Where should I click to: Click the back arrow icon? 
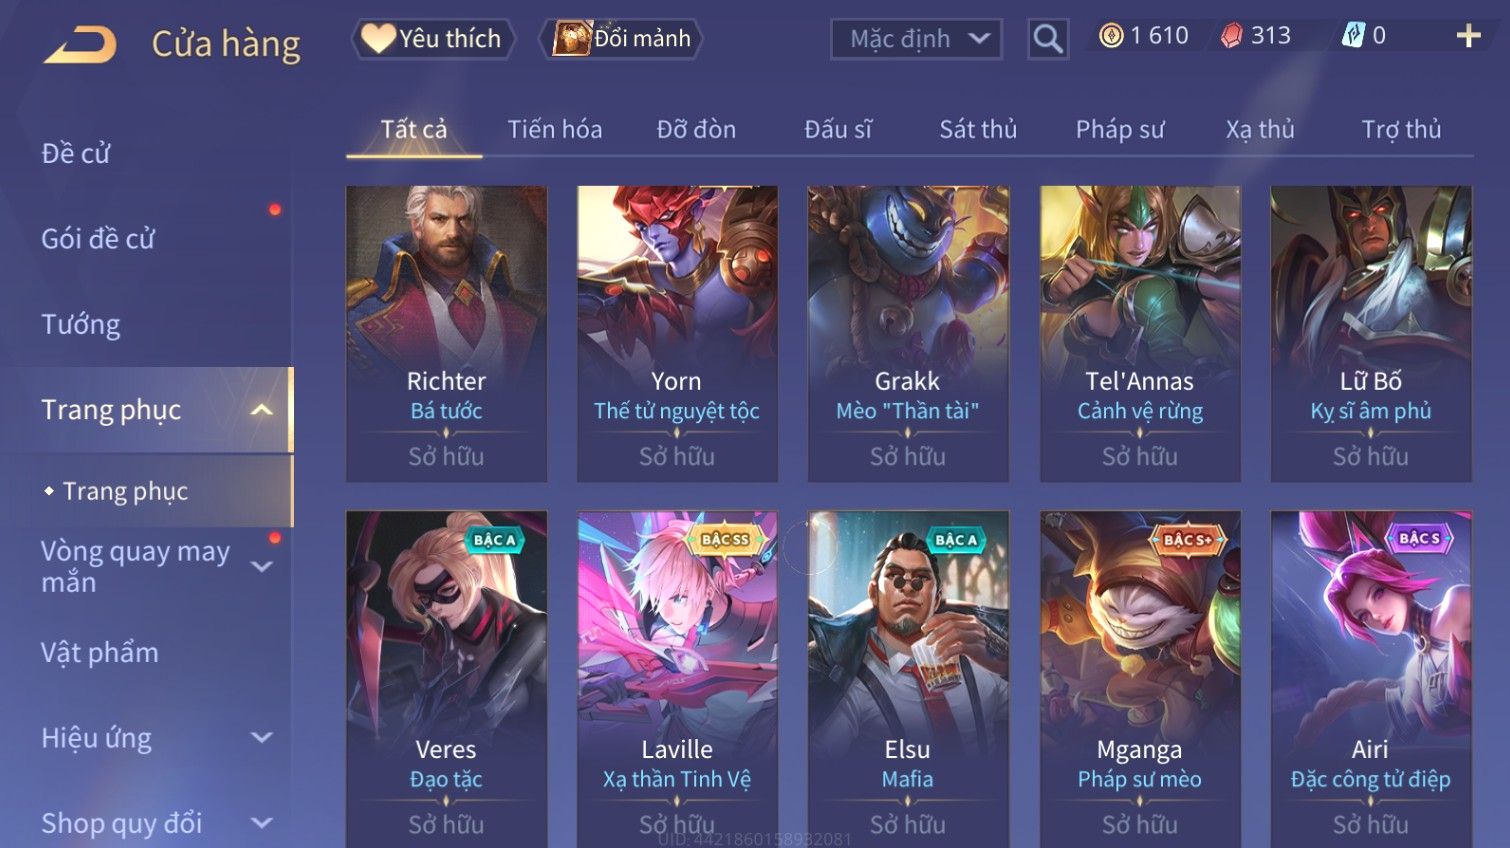pos(81,44)
